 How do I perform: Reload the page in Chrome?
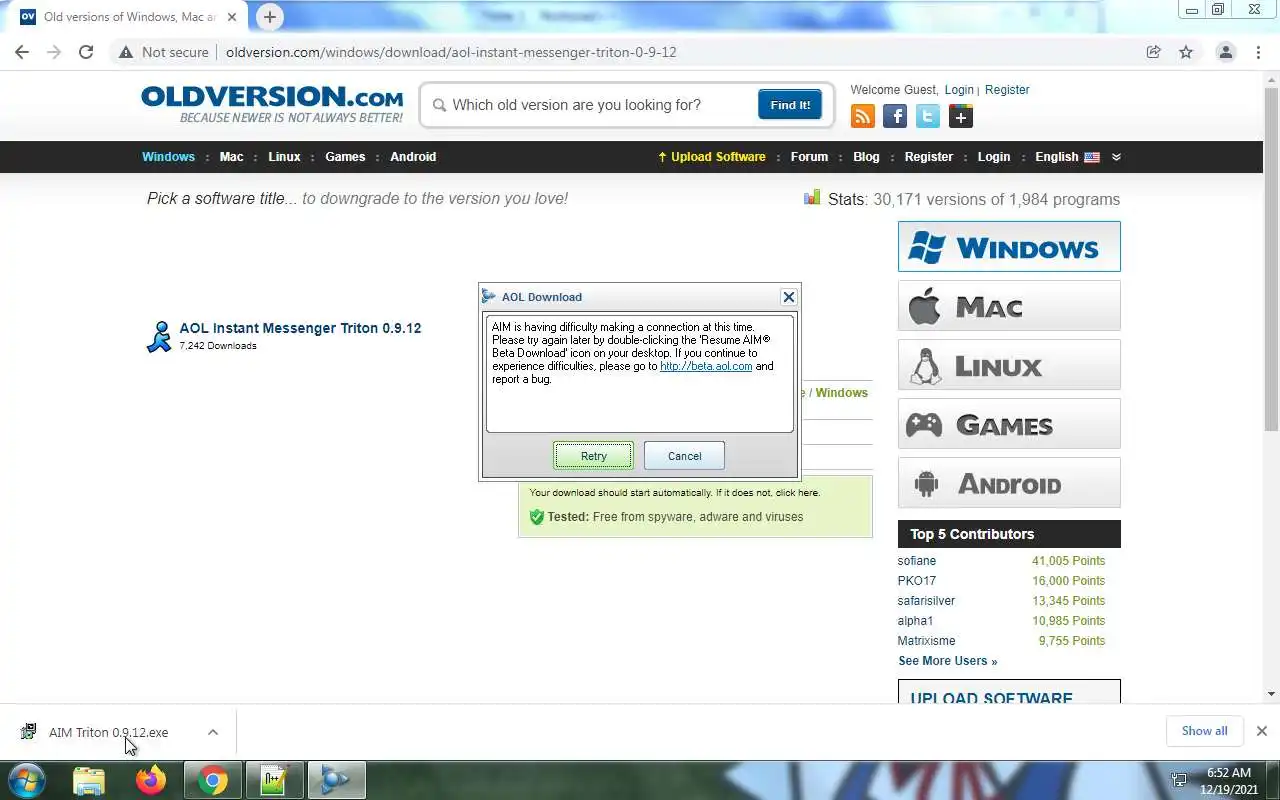[86, 52]
